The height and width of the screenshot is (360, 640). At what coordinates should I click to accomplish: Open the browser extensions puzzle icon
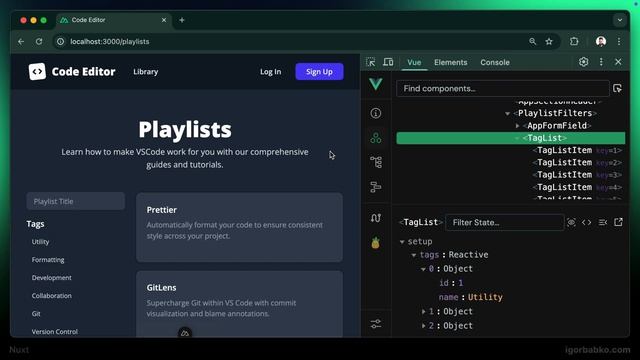(x=574, y=42)
